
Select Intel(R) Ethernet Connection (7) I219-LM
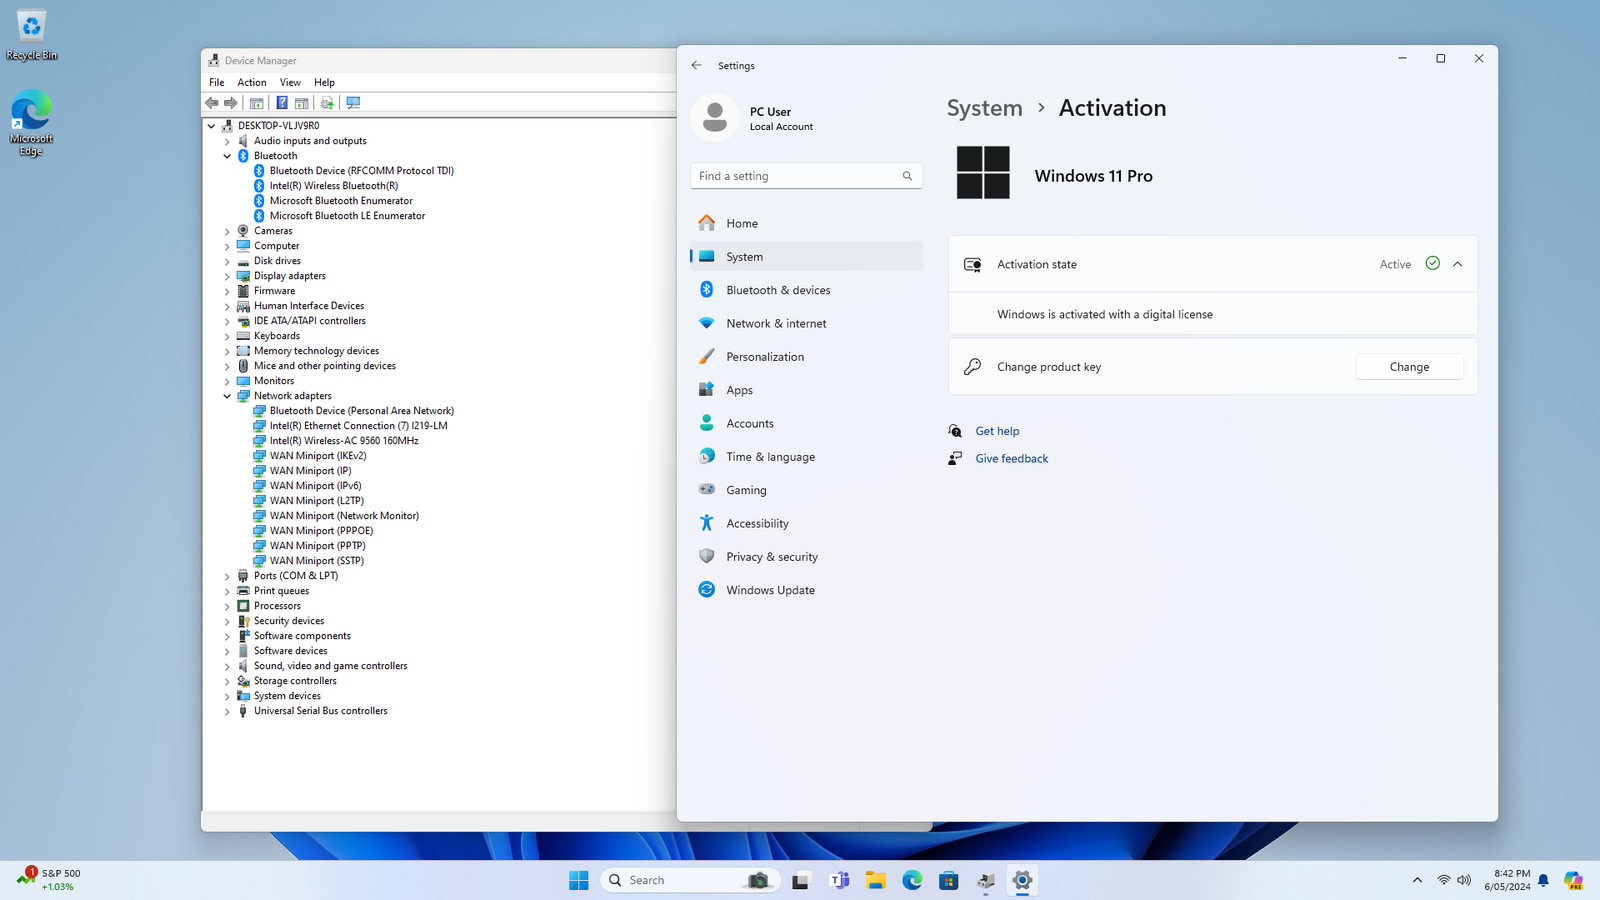point(358,426)
